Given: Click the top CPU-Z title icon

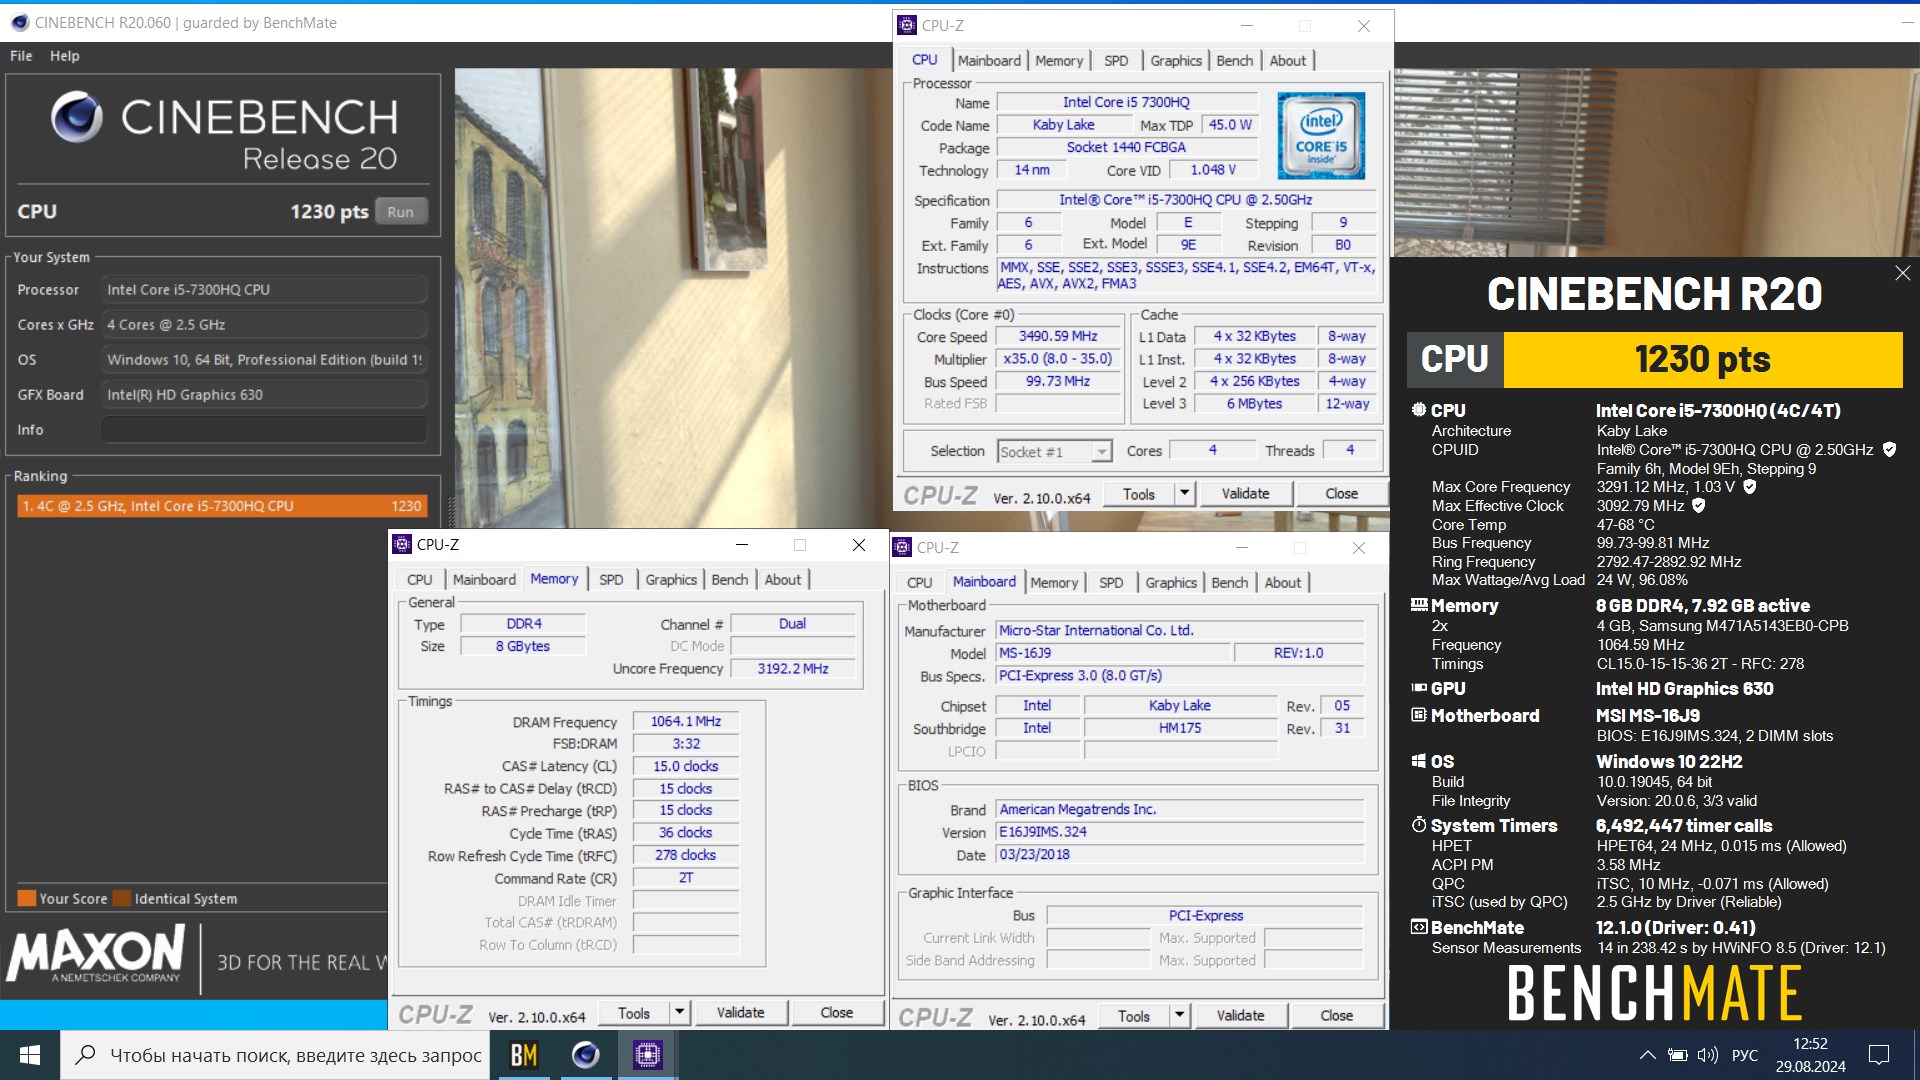Looking at the screenshot, I should coord(907,26).
